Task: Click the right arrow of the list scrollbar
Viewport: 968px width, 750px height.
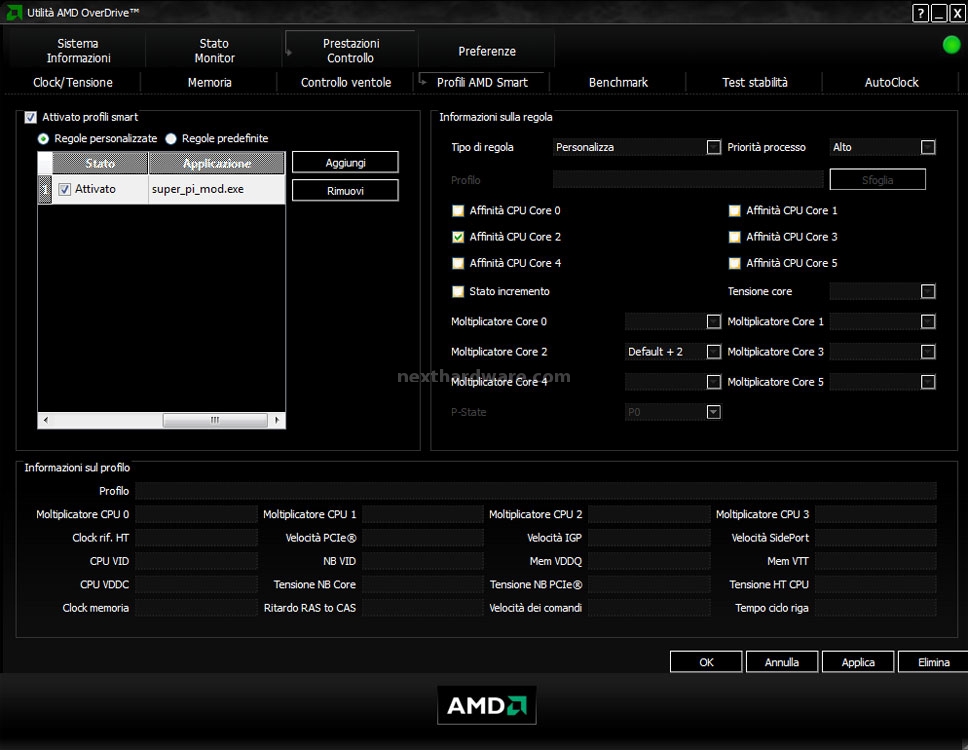Action: point(277,420)
